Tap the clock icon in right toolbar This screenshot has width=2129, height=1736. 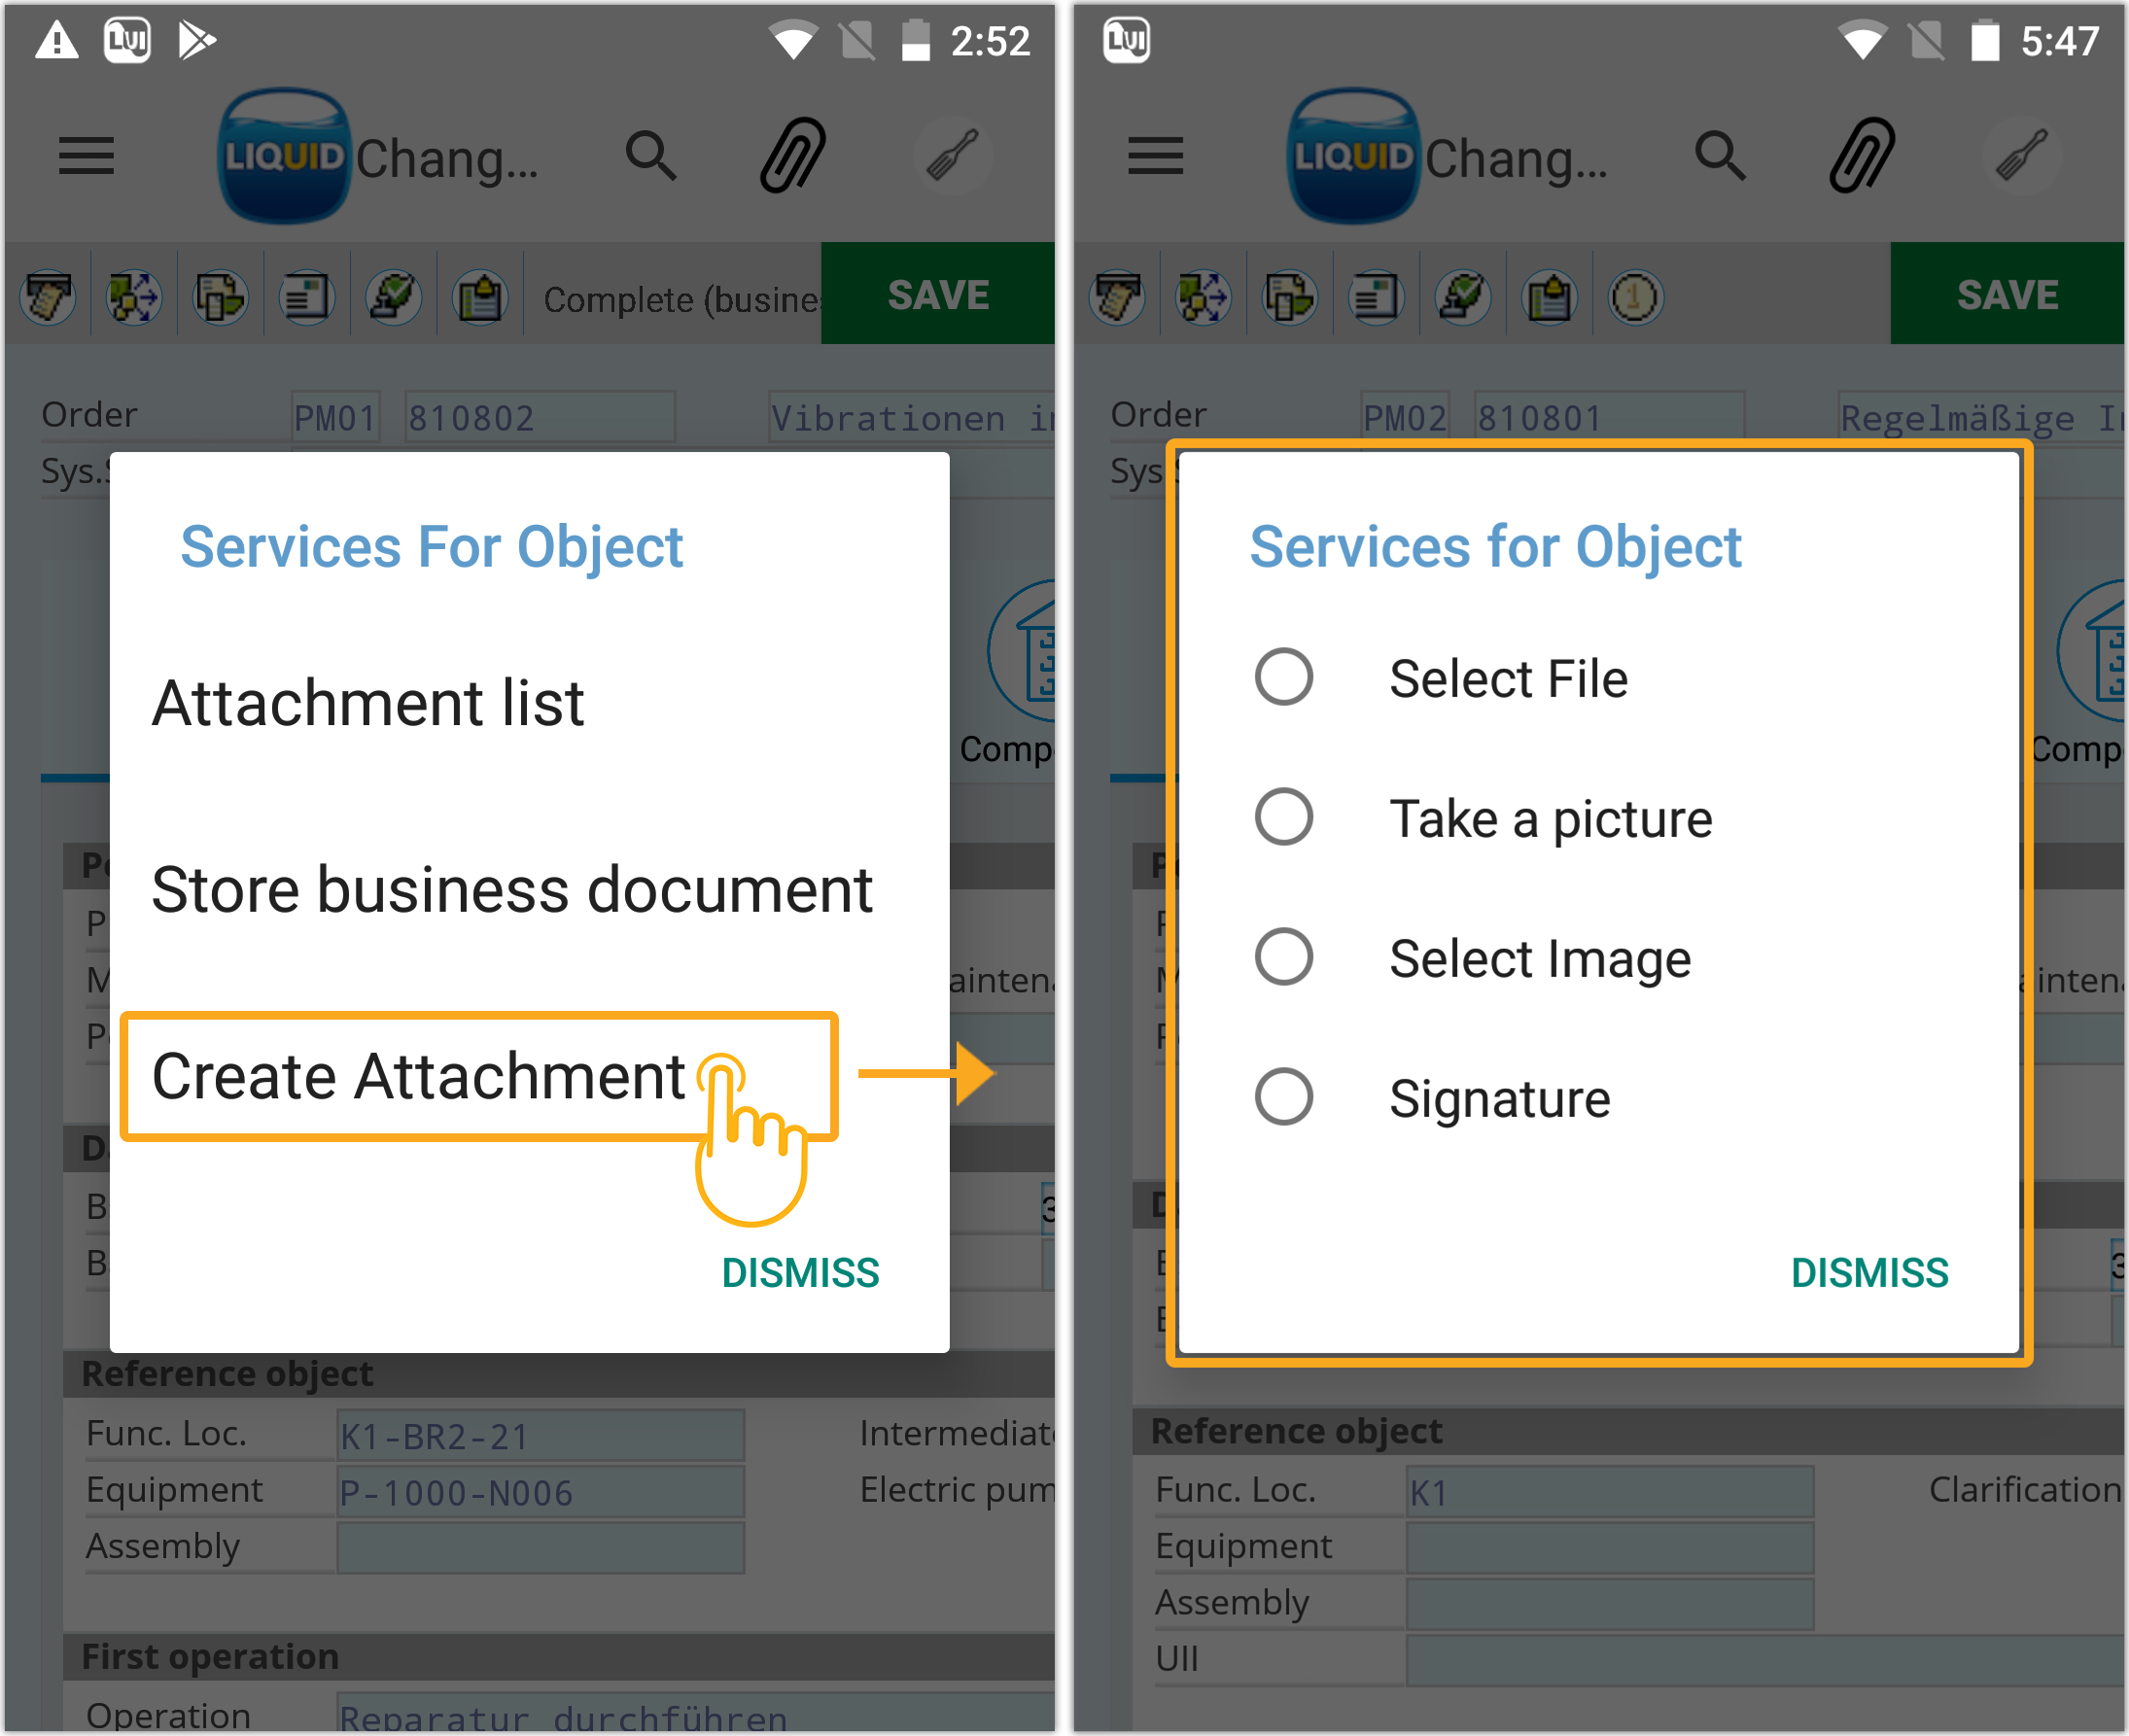pyautogui.click(x=1635, y=297)
